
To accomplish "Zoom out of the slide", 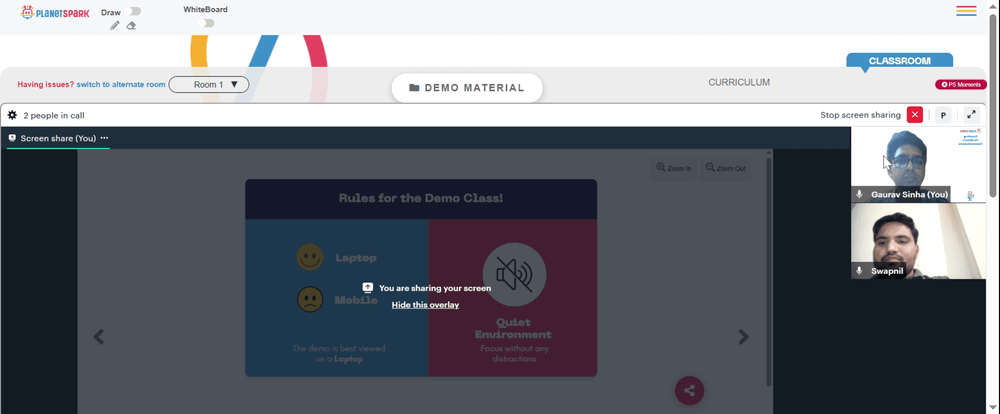I will 724,168.
